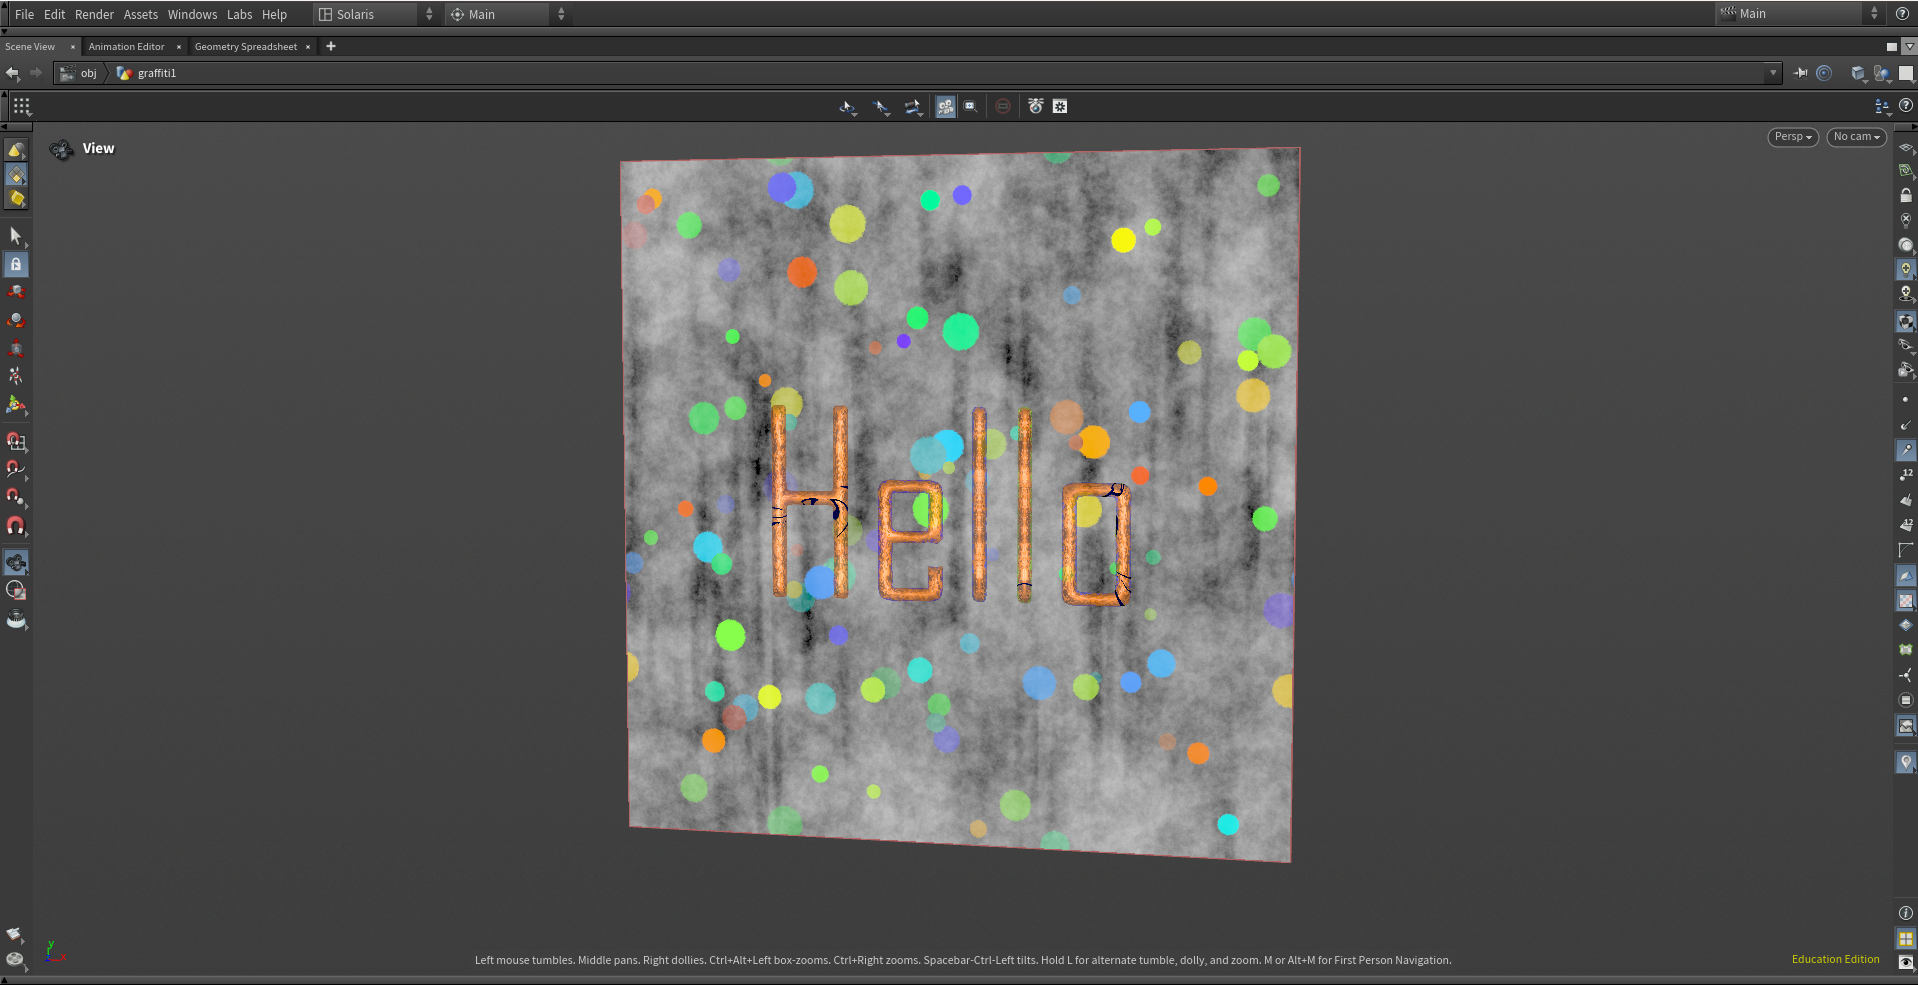
Task: Open the Render menu
Action: [94, 14]
